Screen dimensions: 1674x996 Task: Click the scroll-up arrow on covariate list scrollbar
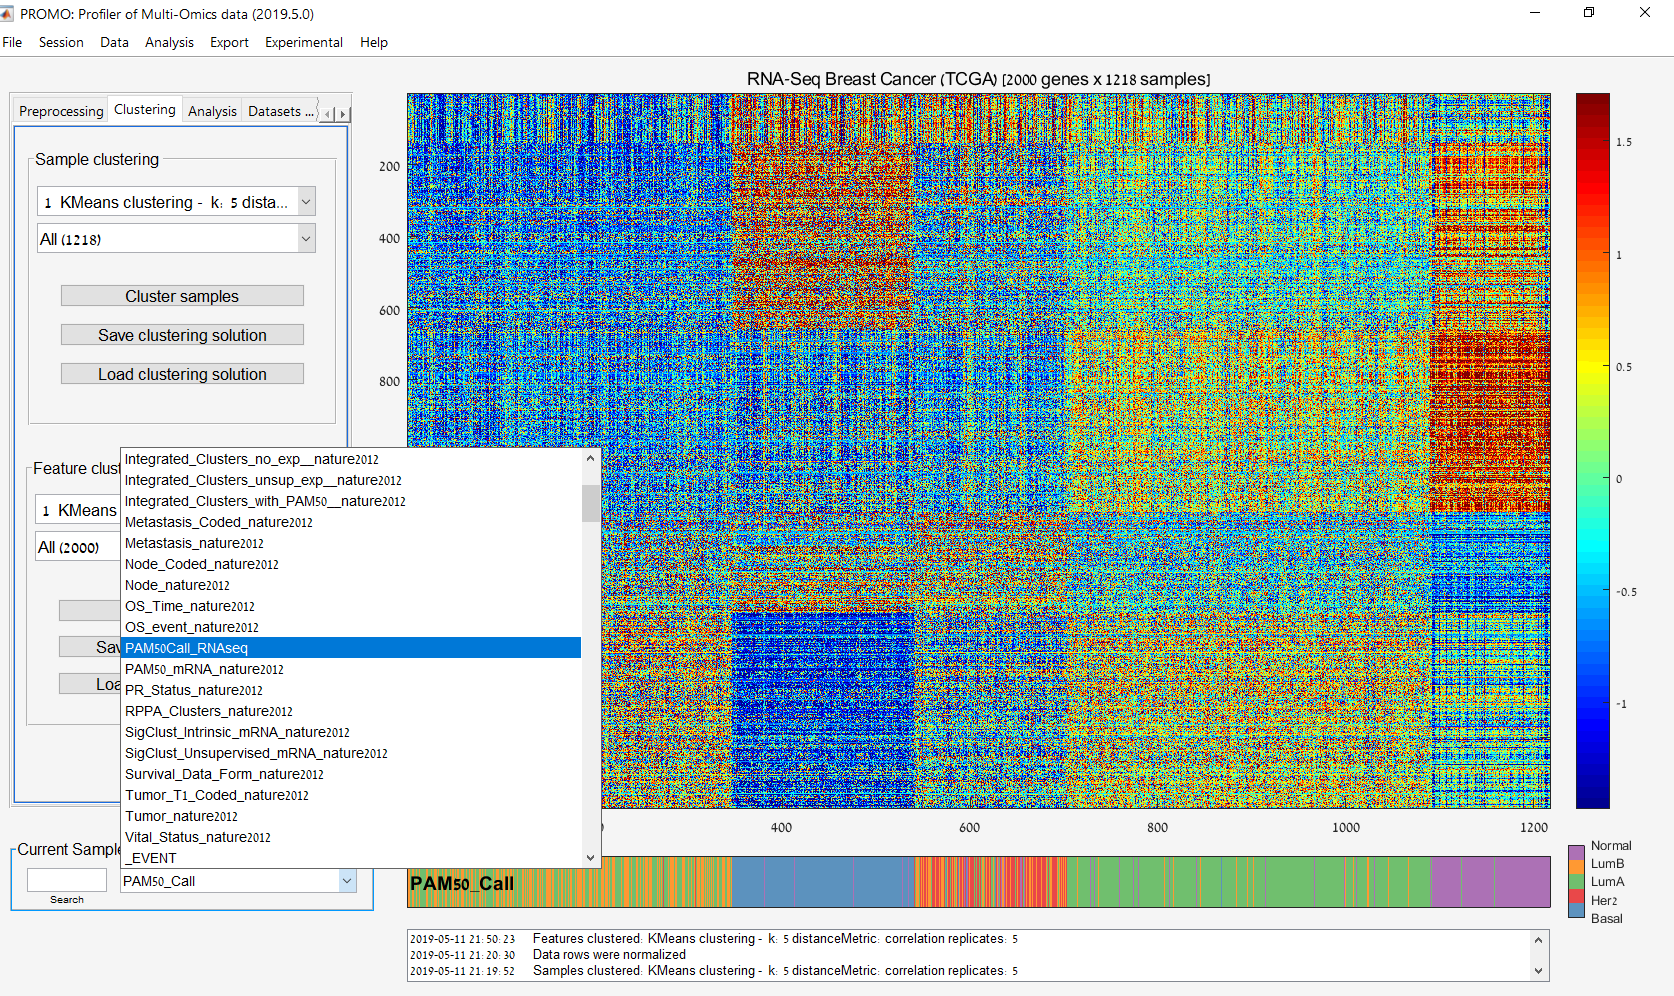pyautogui.click(x=590, y=457)
